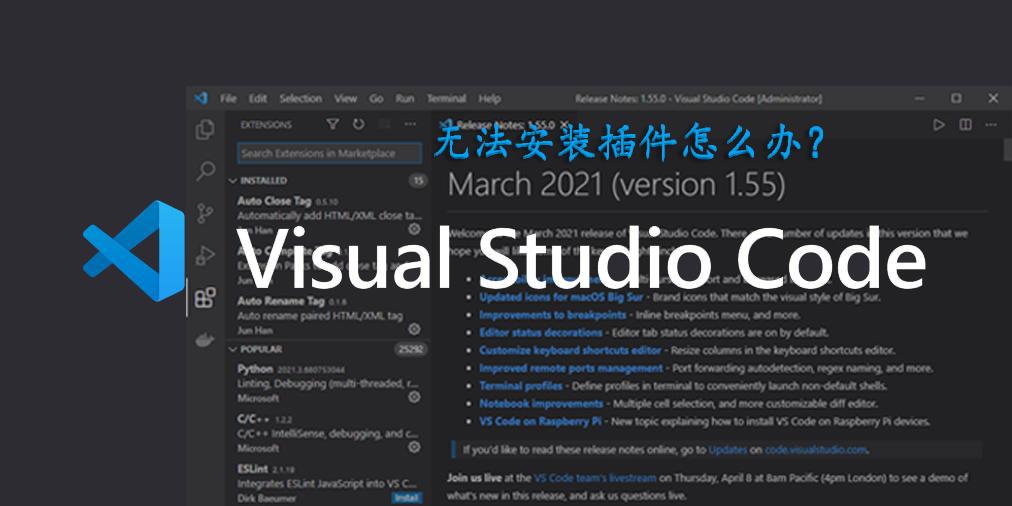Image resolution: width=1012 pixels, height=506 pixels.
Task: Open Notebook improvements link
Action: click(541, 404)
